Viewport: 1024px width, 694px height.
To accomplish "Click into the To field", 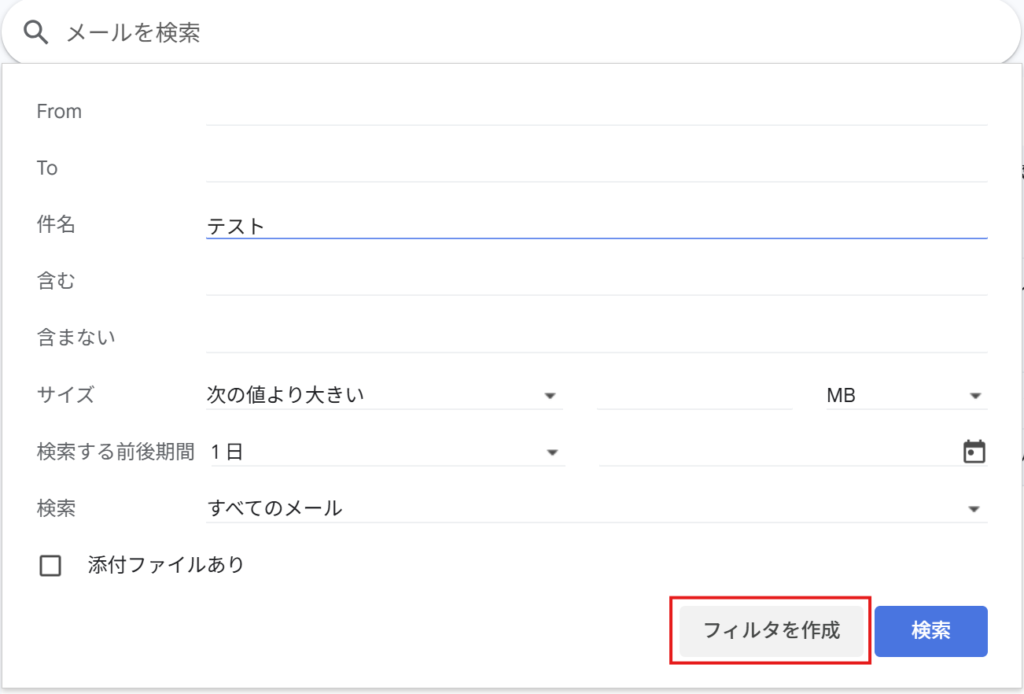I will [596, 168].
